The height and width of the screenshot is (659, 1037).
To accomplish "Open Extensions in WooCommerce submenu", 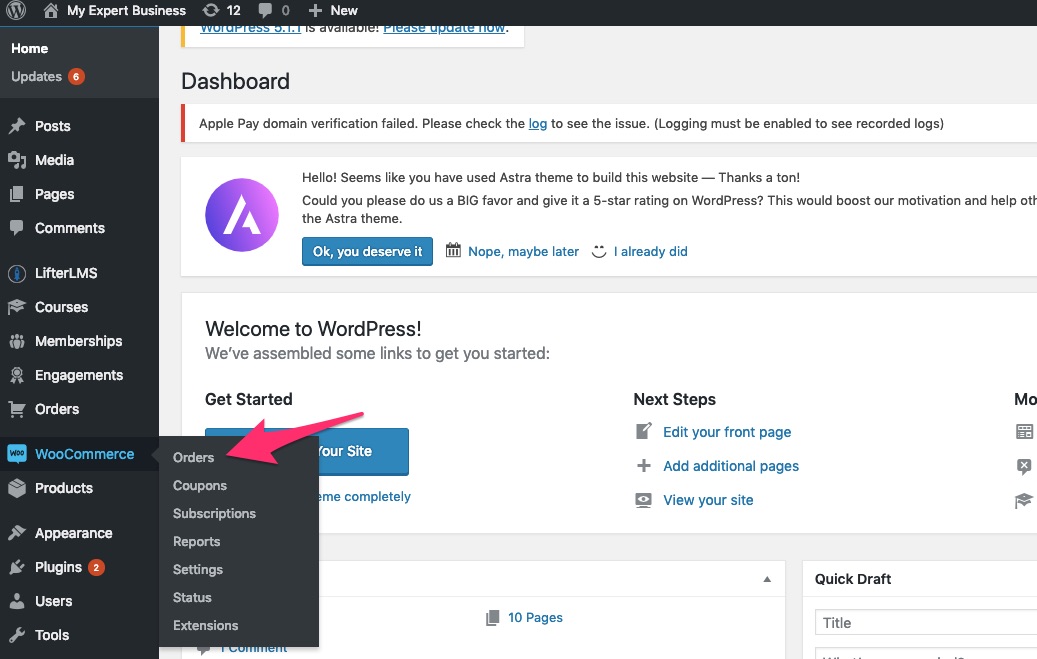I will (206, 625).
